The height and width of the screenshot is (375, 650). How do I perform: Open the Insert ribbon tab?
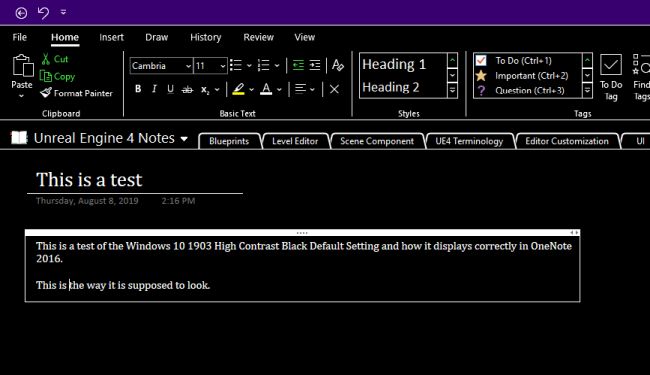tap(112, 37)
